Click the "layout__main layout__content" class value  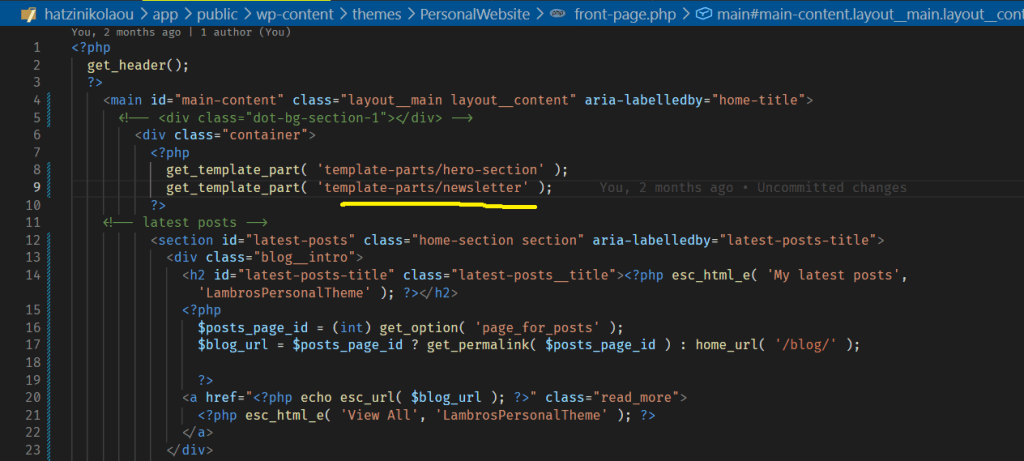[459, 100]
